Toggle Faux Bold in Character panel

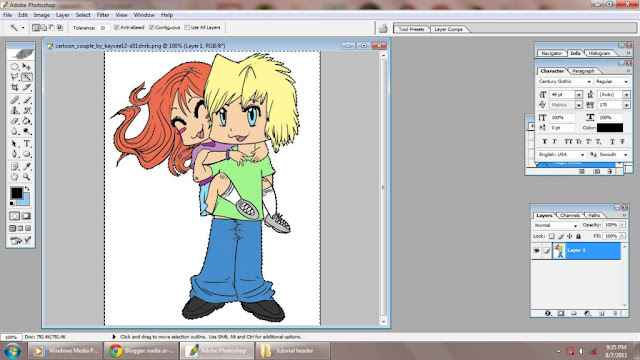tap(544, 141)
